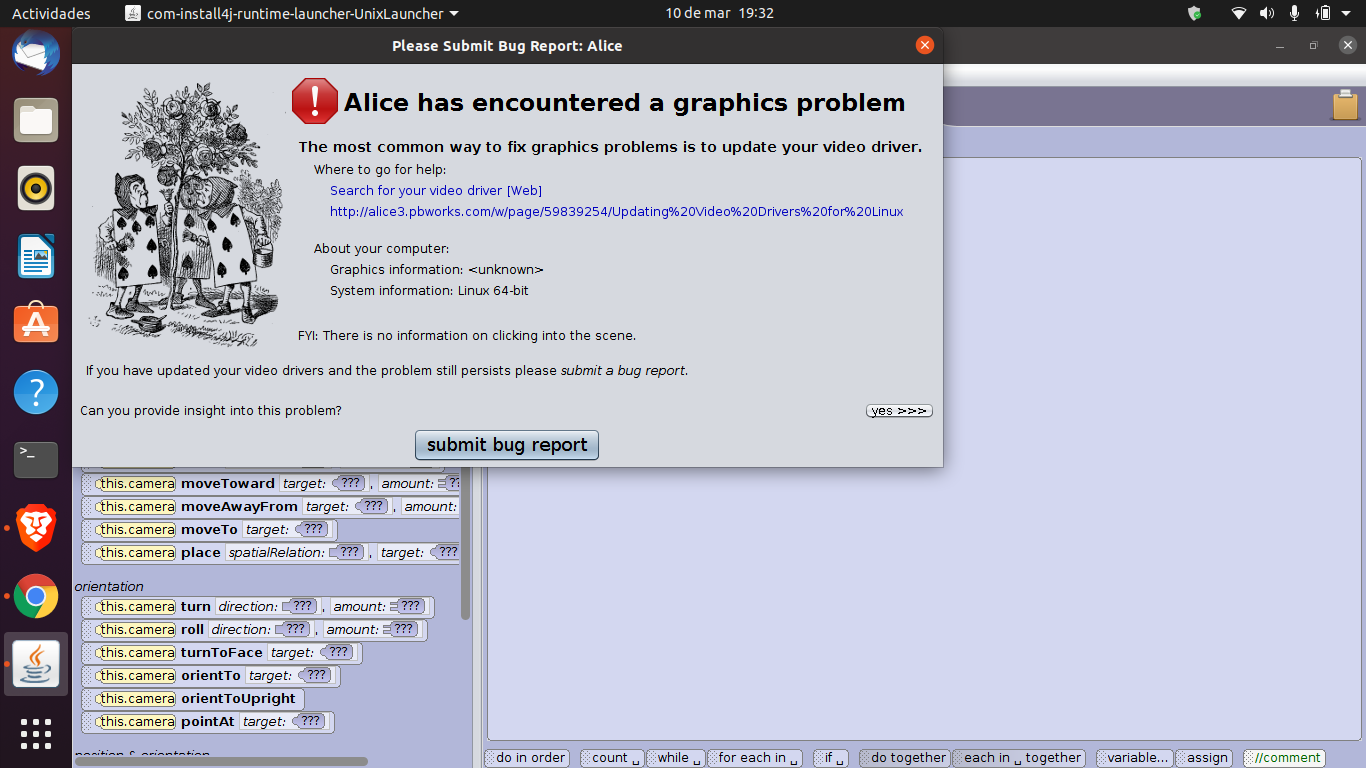1366x768 pixels.
Task: Open the Actividades overview
Action: pyautogui.click(x=51, y=13)
